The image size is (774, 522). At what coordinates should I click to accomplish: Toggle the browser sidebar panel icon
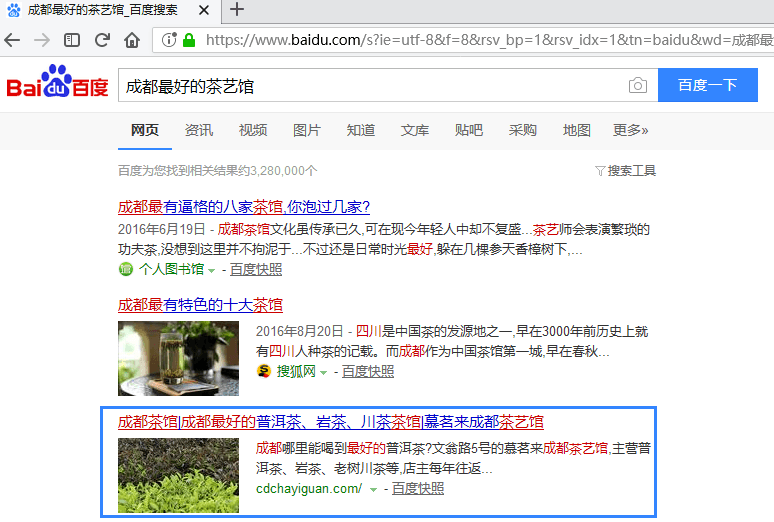pos(72,40)
